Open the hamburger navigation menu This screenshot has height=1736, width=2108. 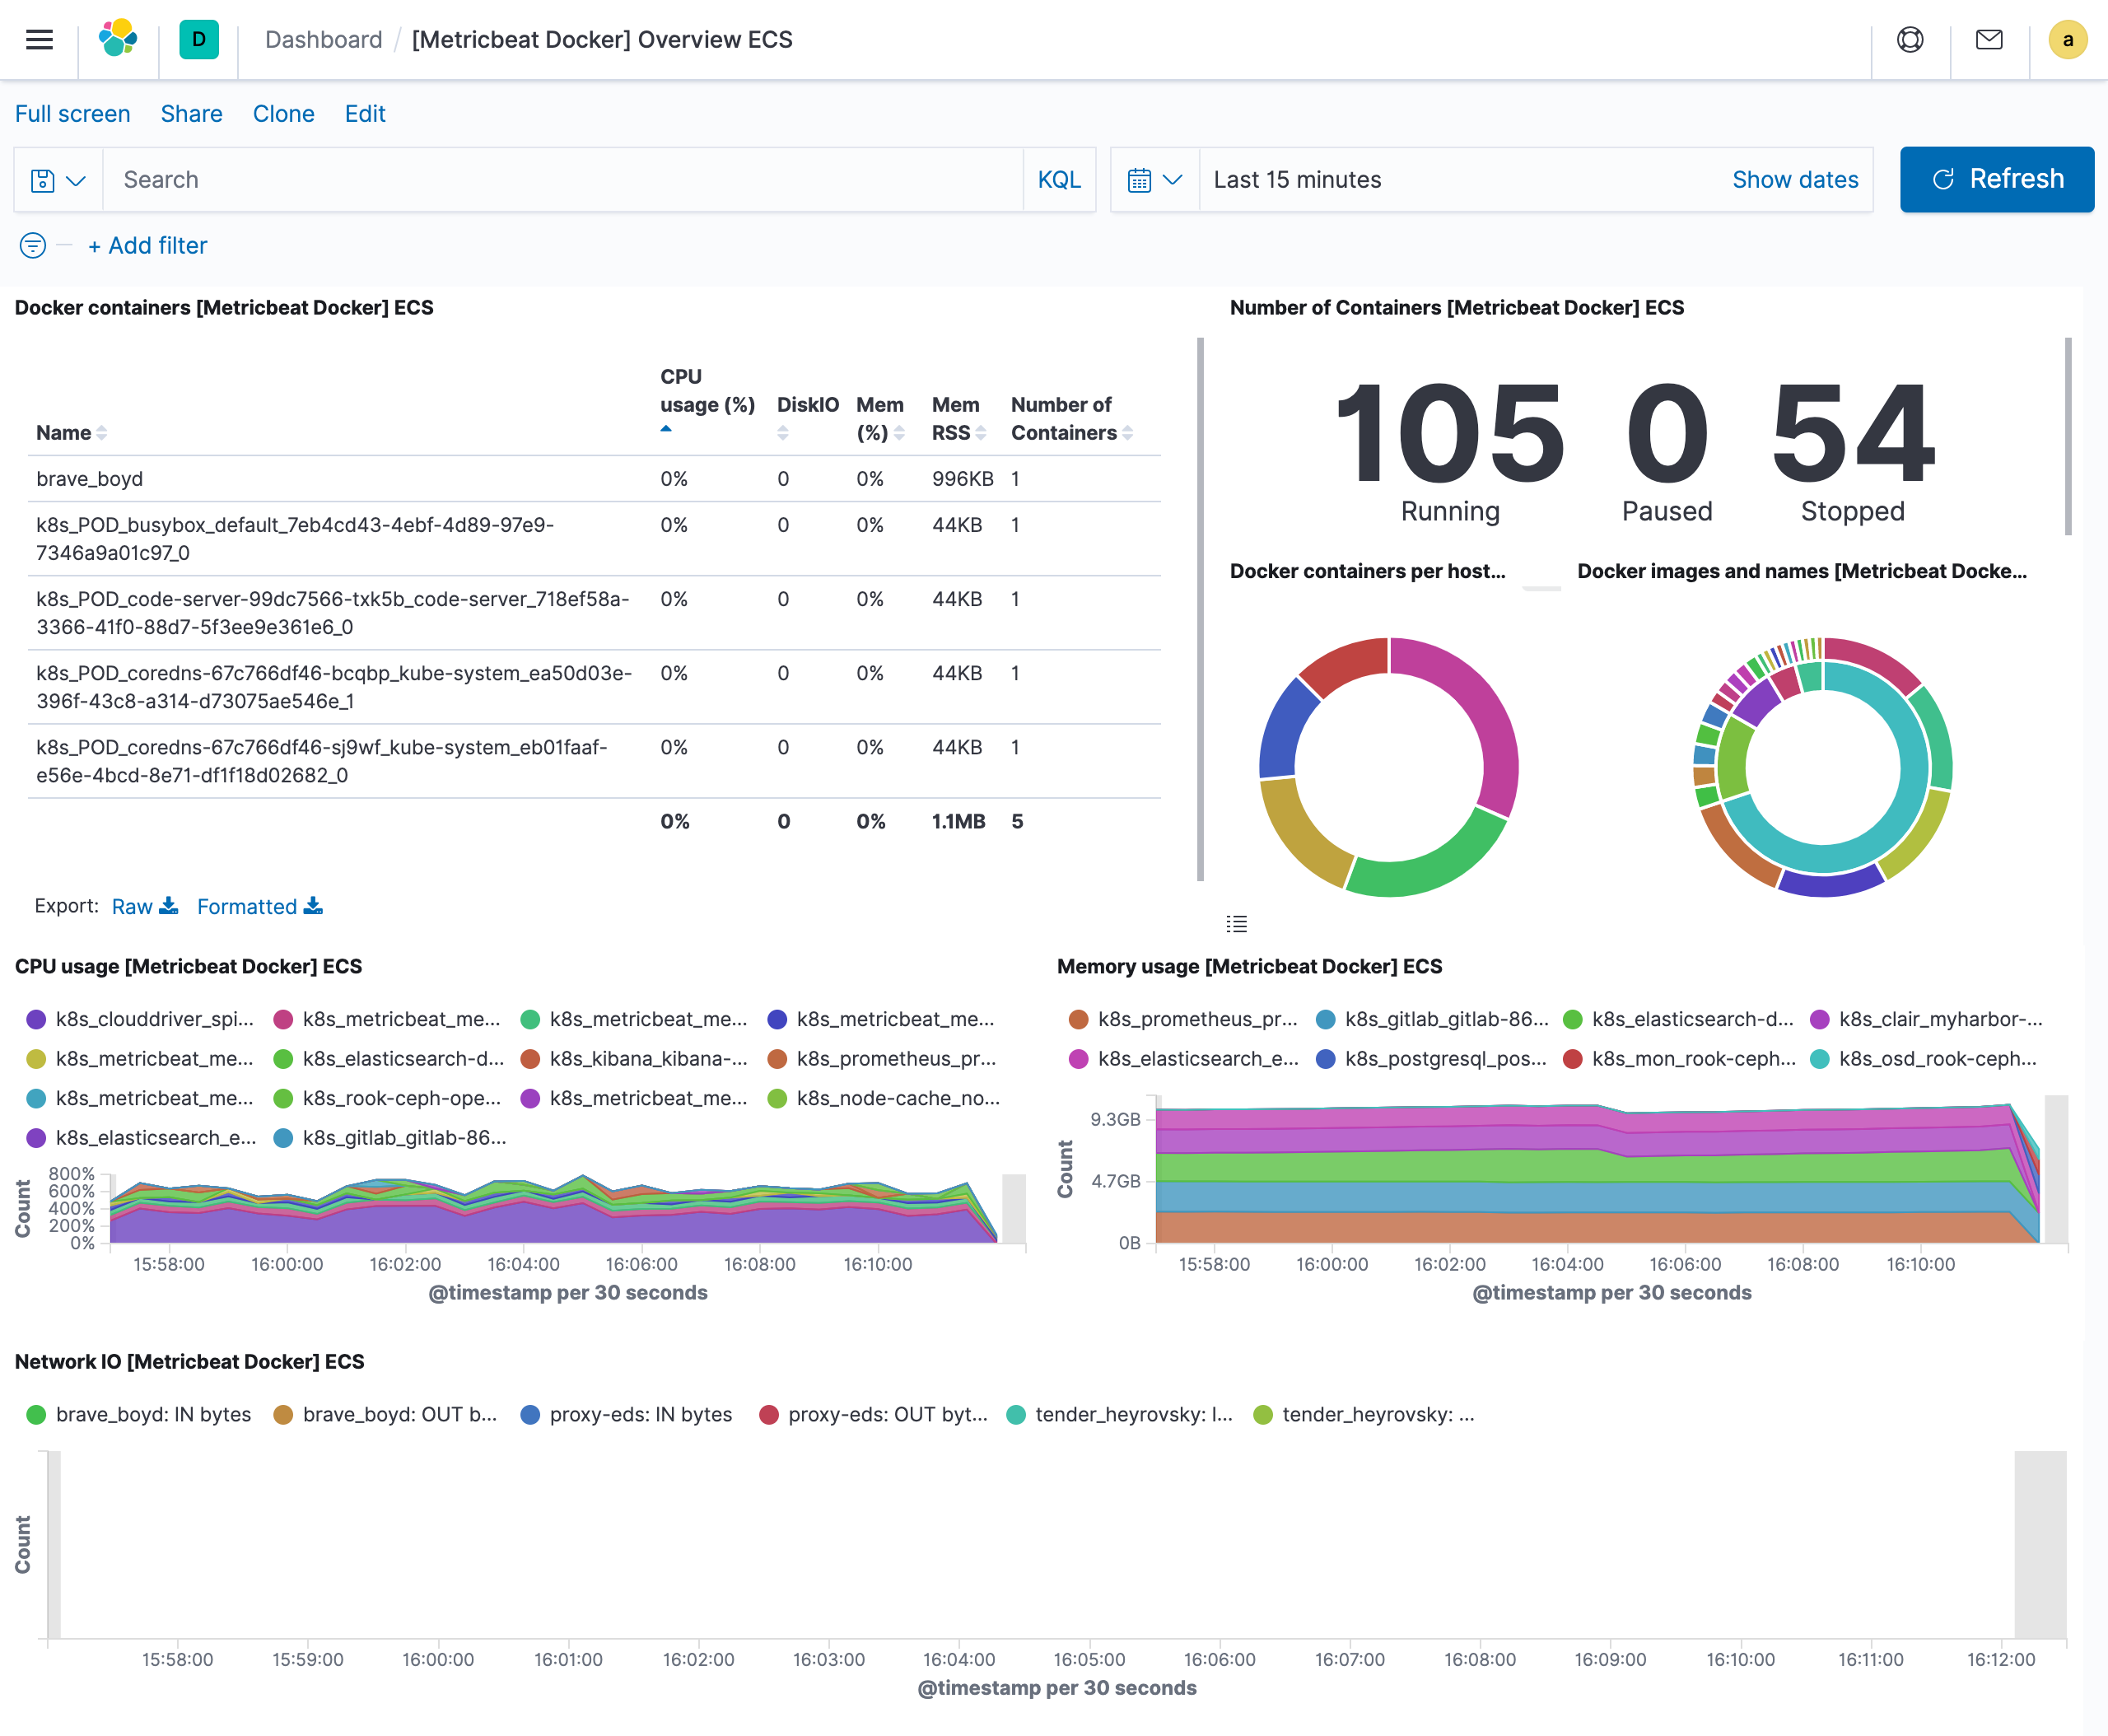point(39,39)
